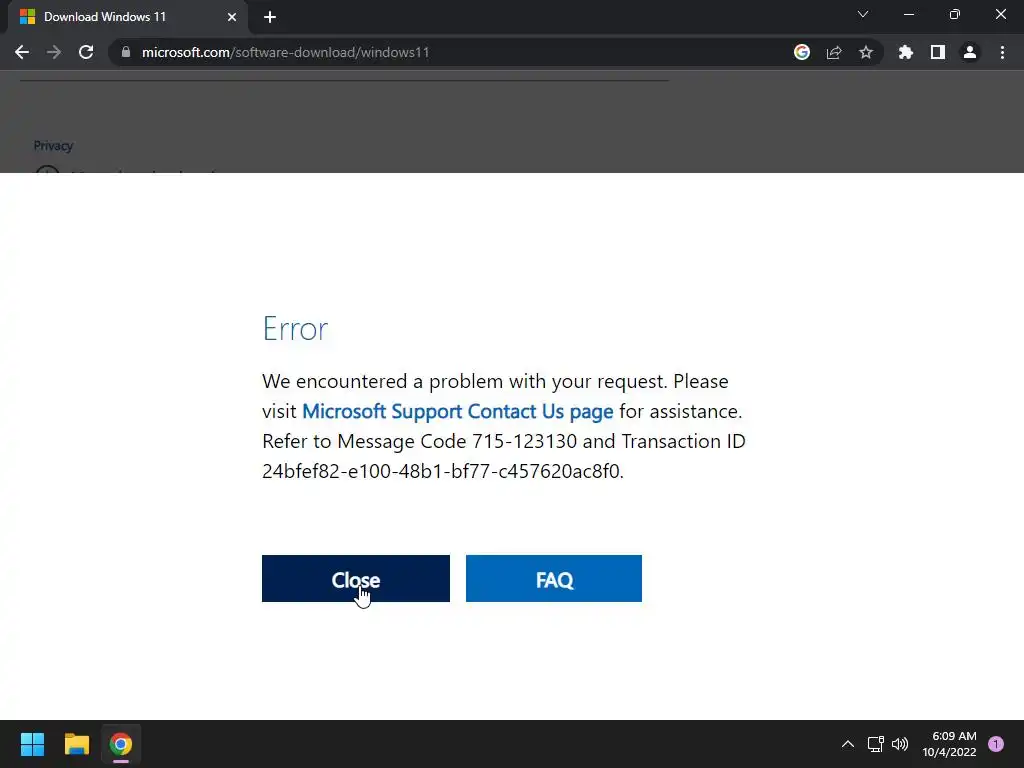Restore down the Chrome window
Image resolution: width=1024 pixels, height=768 pixels.
click(x=955, y=14)
